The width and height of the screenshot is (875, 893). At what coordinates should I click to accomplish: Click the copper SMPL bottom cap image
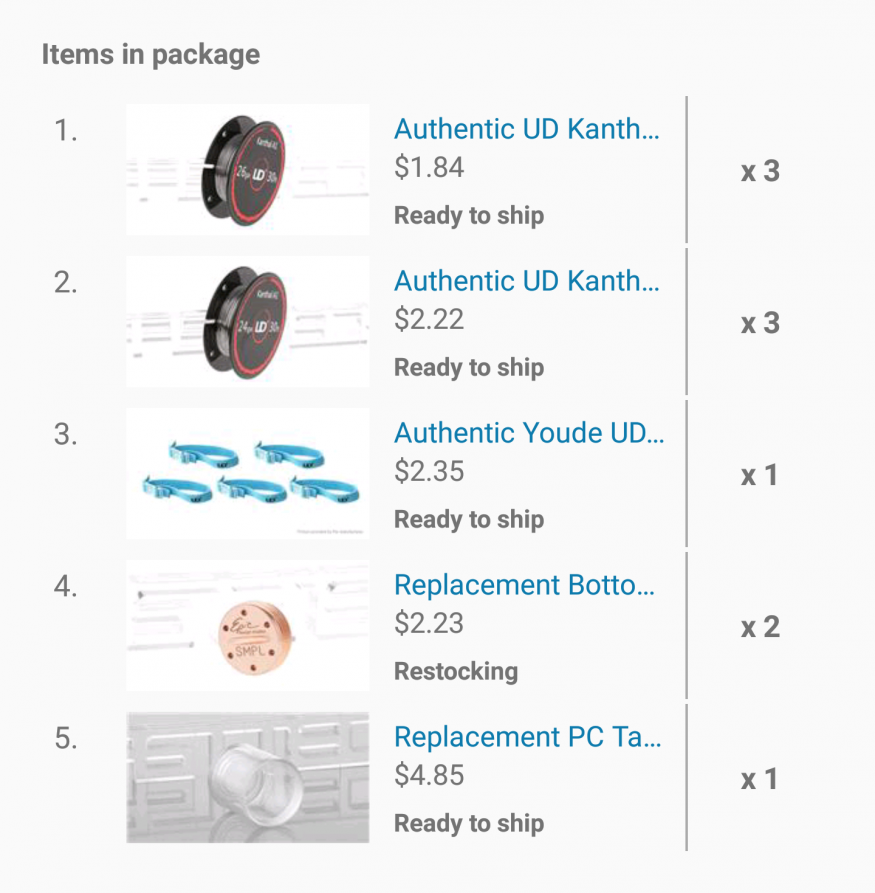pyautogui.click(x=247, y=626)
